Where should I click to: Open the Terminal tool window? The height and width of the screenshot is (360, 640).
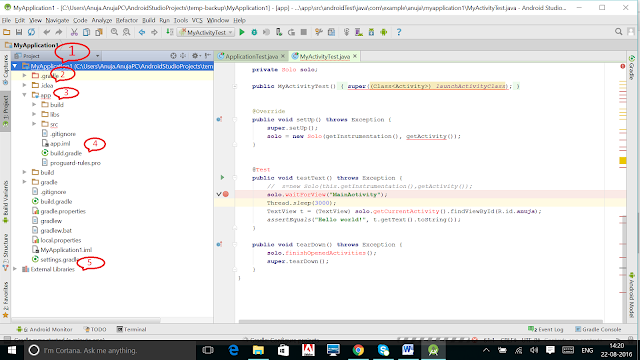point(131,329)
